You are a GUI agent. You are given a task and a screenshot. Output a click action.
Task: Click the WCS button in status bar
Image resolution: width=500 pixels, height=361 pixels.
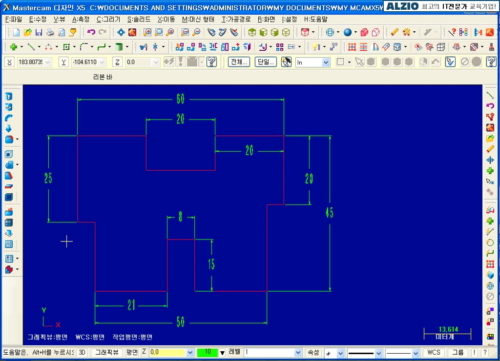coord(433,352)
